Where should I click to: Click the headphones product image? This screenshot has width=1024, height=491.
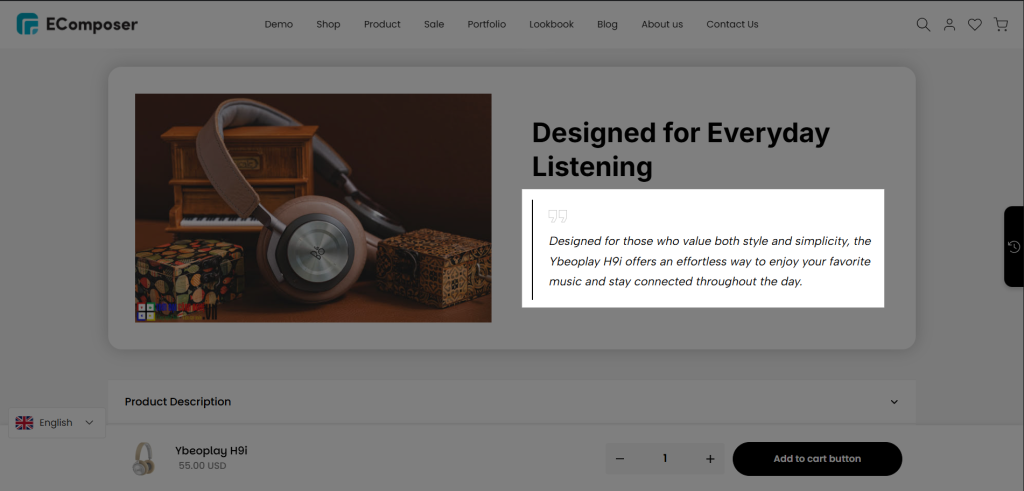point(313,208)
